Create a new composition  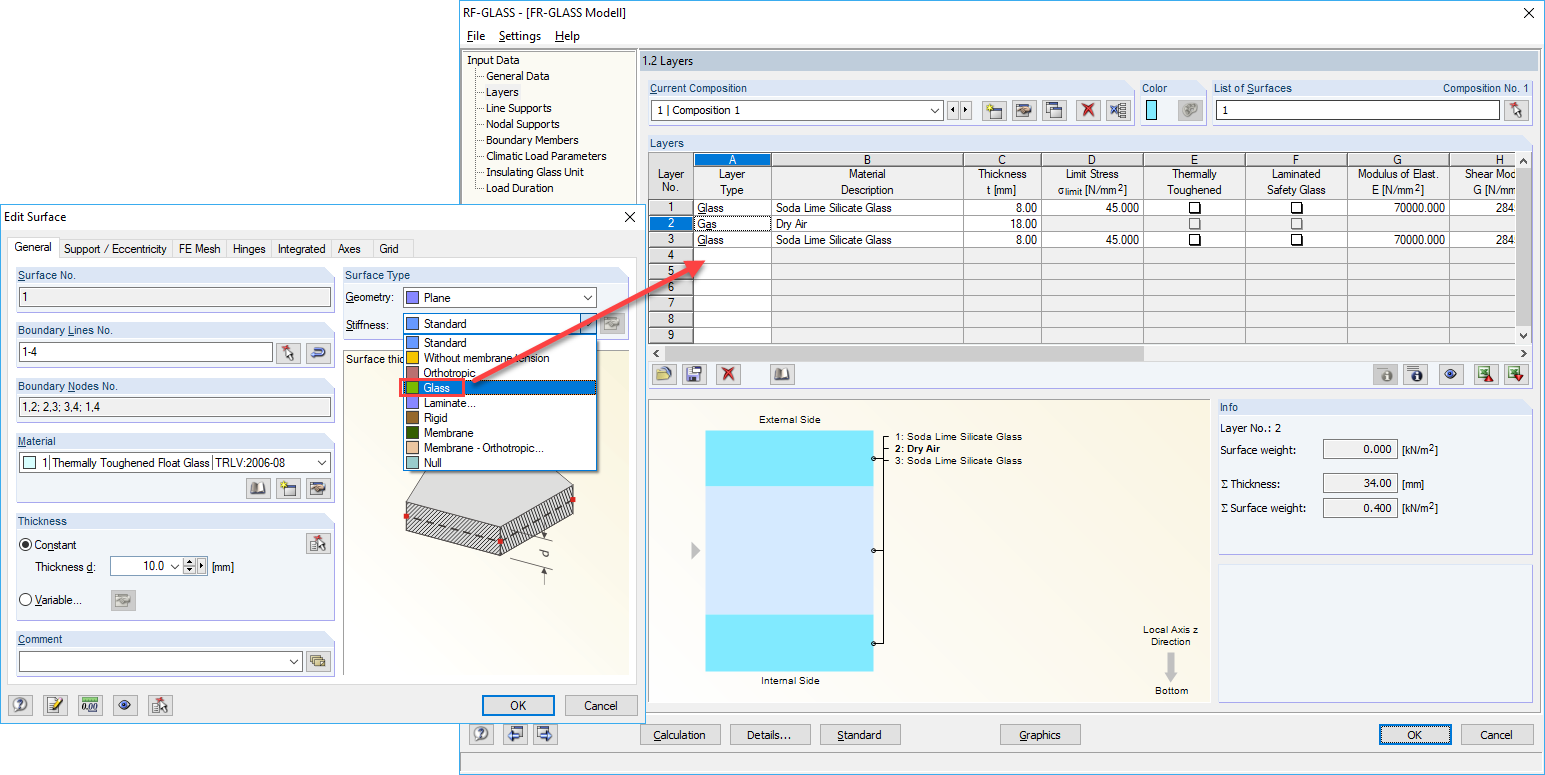[x=993, y=110]
